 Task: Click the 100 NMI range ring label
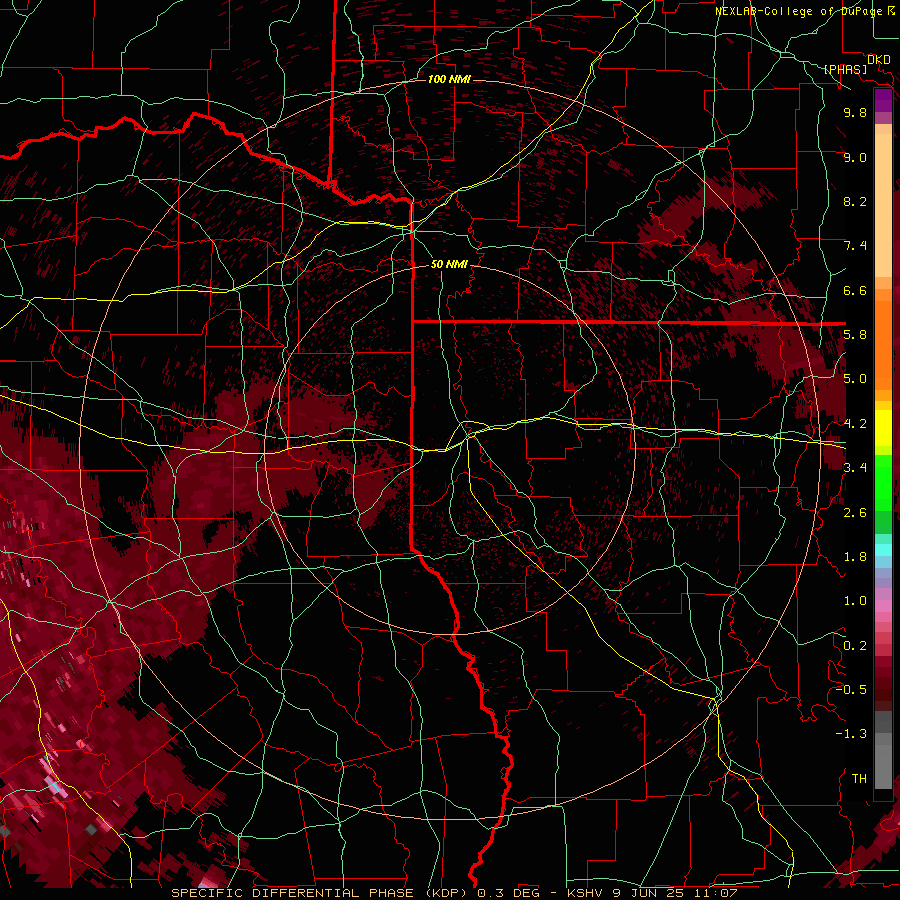tap(449, 79)
